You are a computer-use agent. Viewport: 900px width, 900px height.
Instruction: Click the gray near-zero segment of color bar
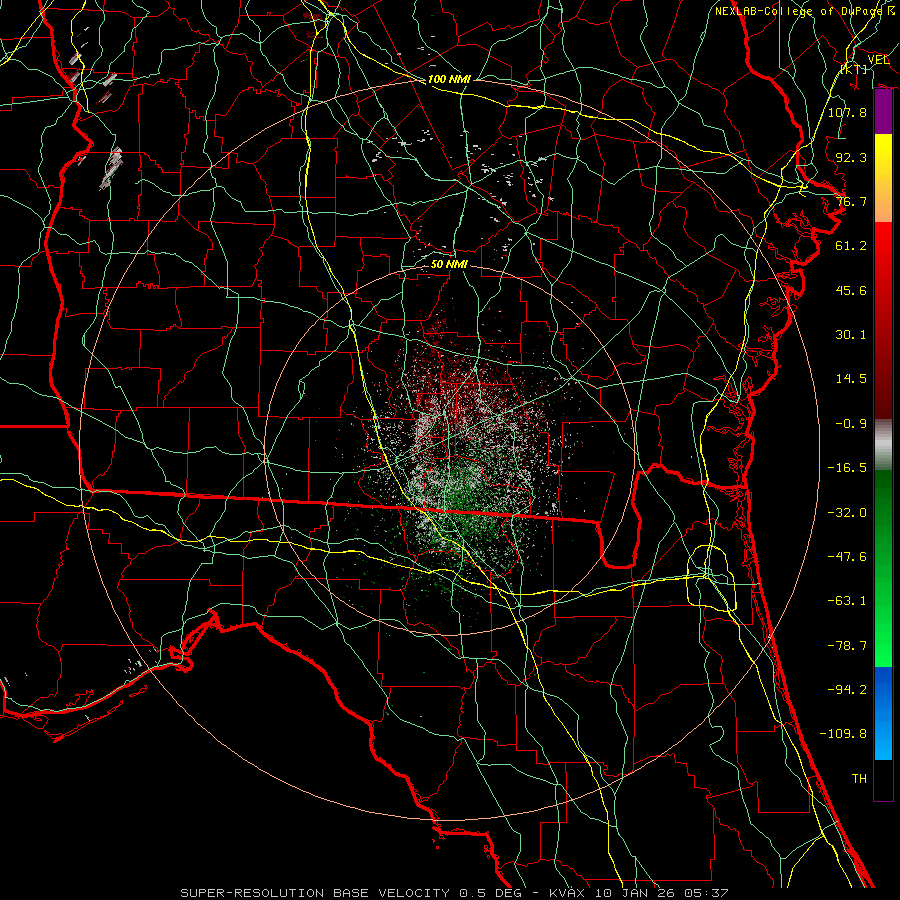pyautogui.click(x=883, y=445)
